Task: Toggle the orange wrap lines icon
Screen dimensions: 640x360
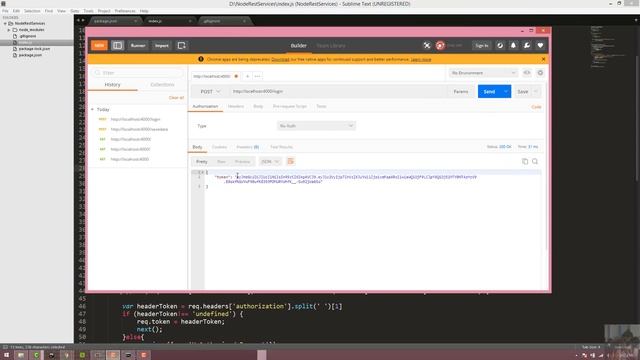Action: [x=291, y=161]
